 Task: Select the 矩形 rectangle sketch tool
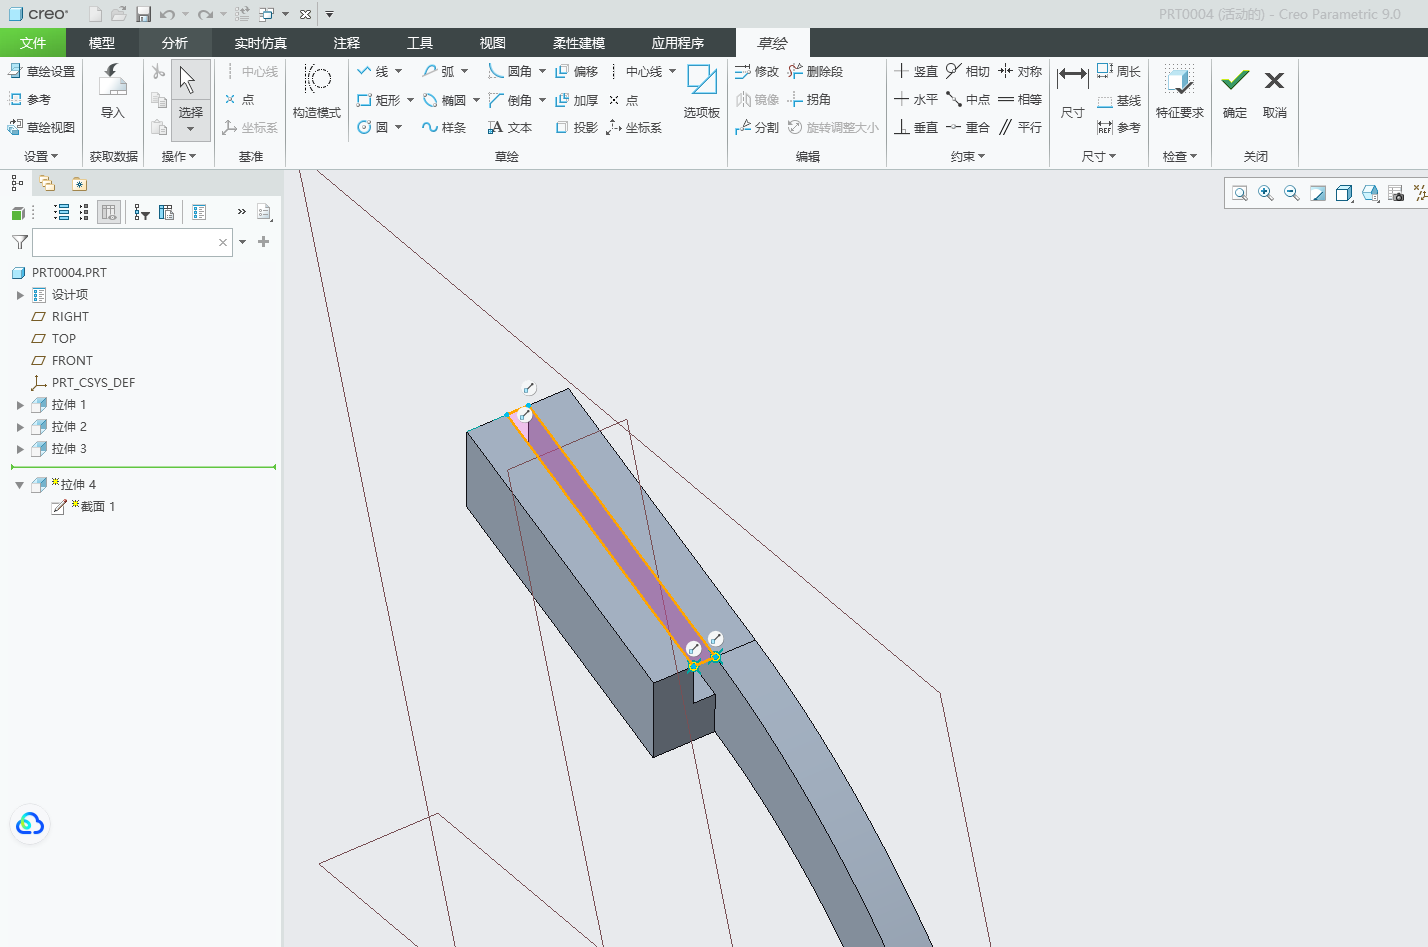378,100
